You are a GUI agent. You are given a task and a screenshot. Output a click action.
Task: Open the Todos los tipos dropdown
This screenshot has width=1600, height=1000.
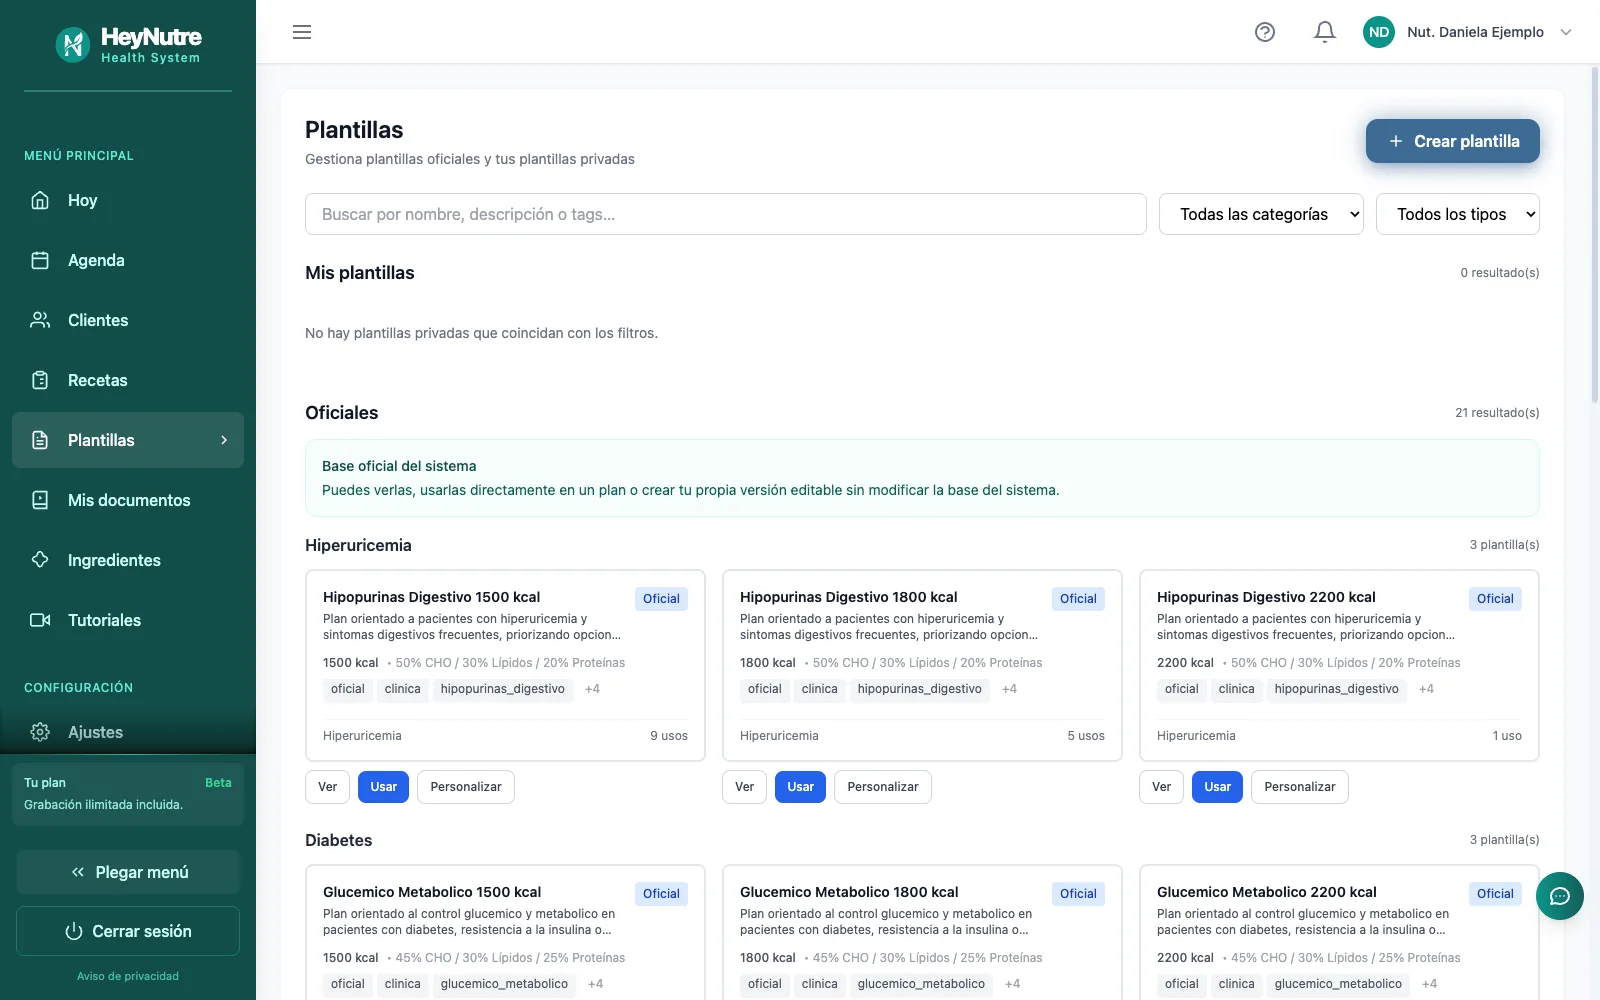[x=1458, y=214]
